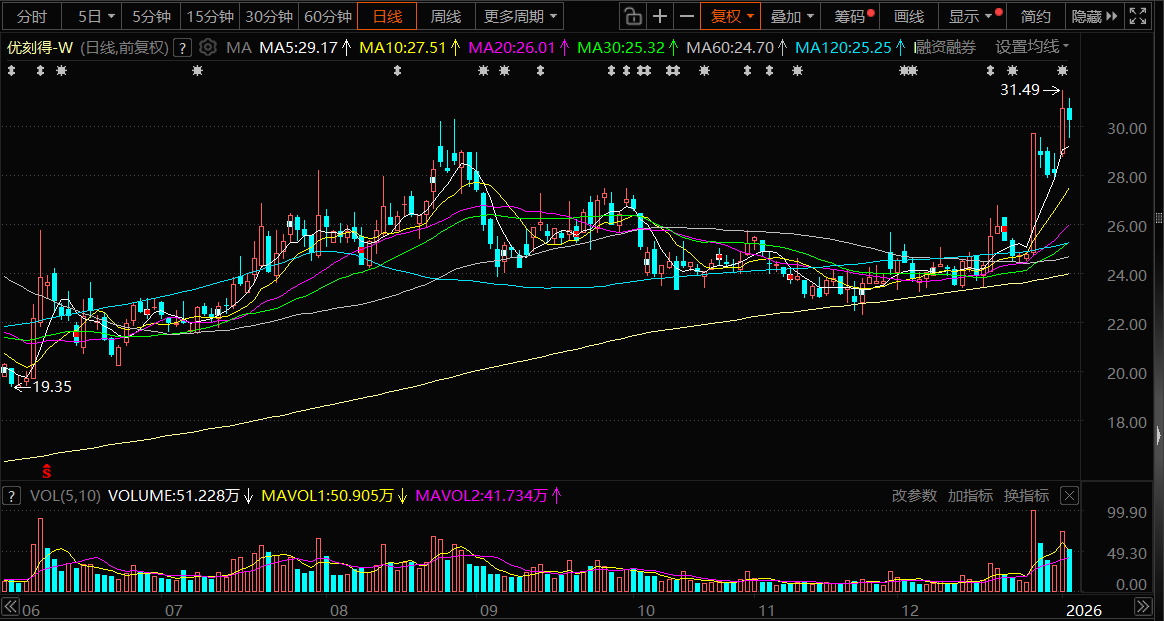Zoom in chart with plus icon
1164x621 pixels.
[x=659, y=16]
